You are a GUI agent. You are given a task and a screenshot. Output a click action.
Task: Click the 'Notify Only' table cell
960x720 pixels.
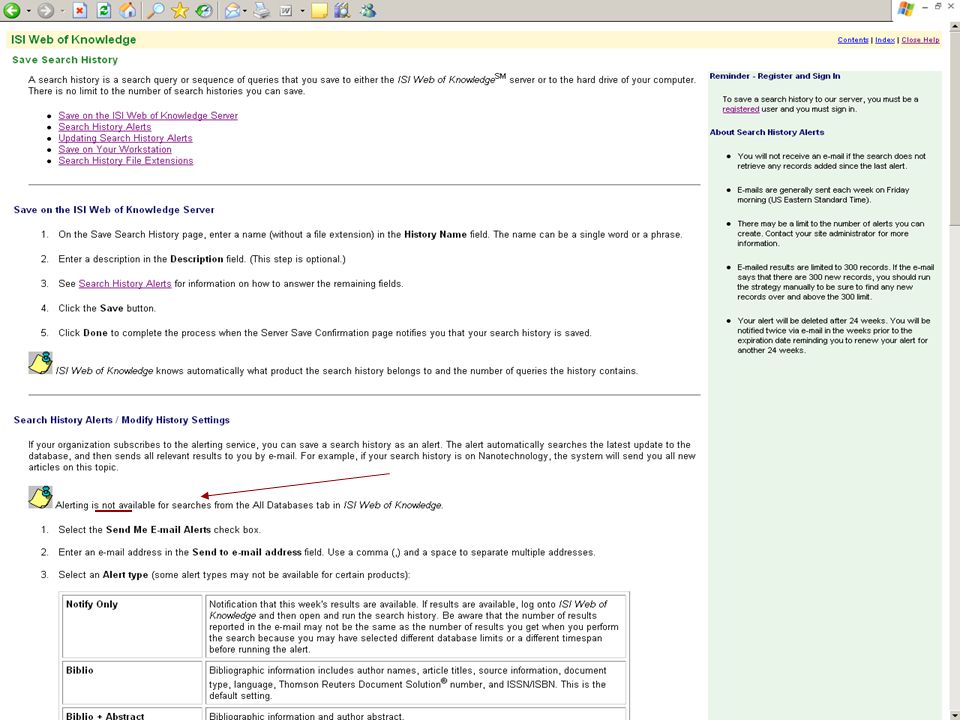(x=132, y=626)
